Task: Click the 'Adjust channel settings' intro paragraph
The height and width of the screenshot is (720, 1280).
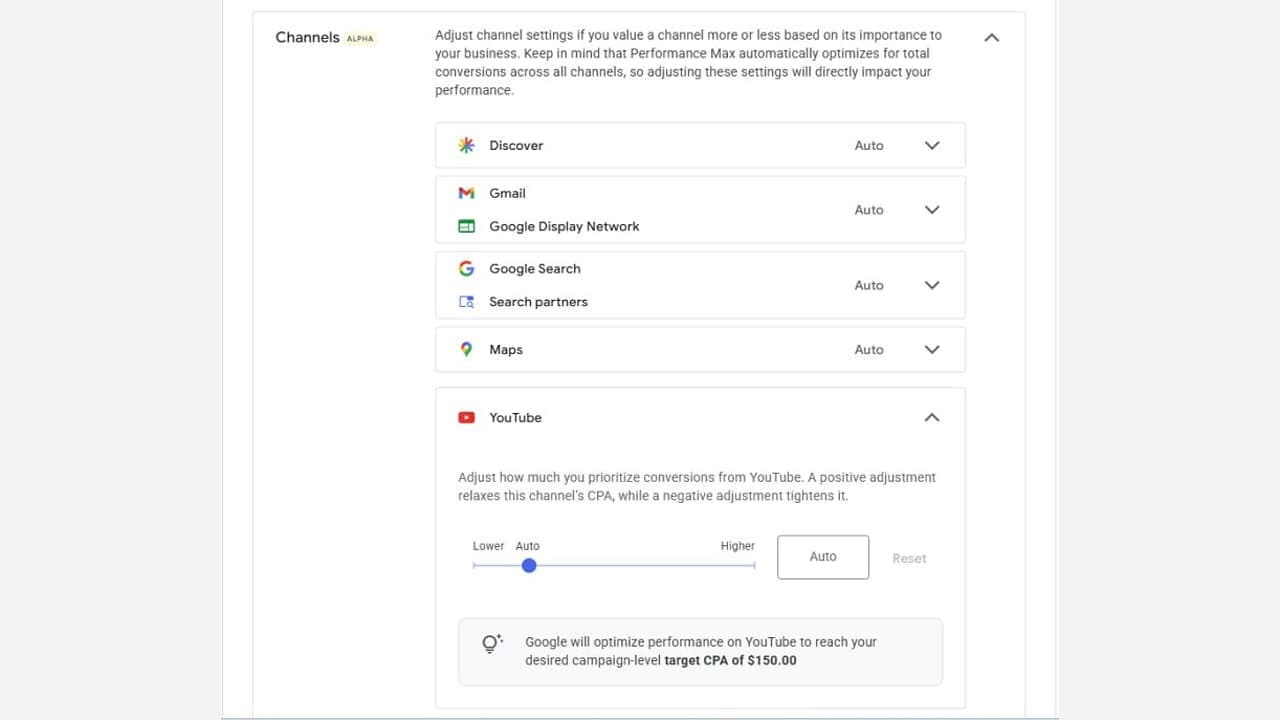Action: point(688,62)
